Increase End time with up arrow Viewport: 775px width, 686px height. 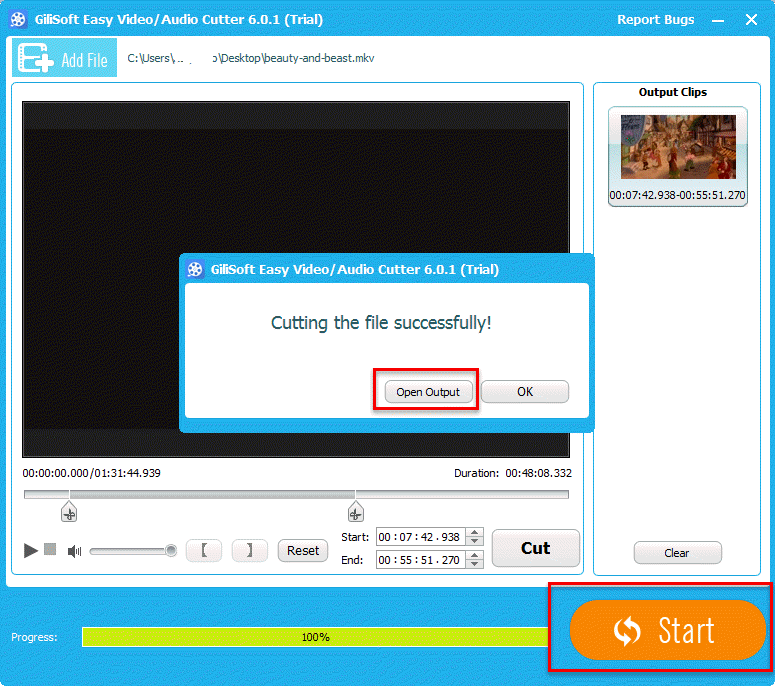click(474, 556)
